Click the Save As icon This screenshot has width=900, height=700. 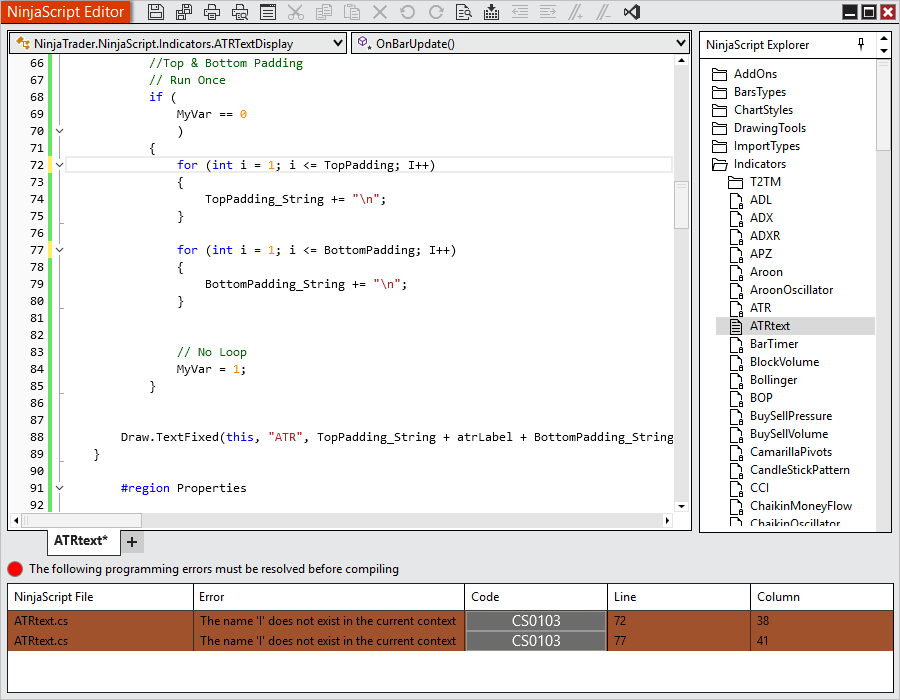pos(184,13)
